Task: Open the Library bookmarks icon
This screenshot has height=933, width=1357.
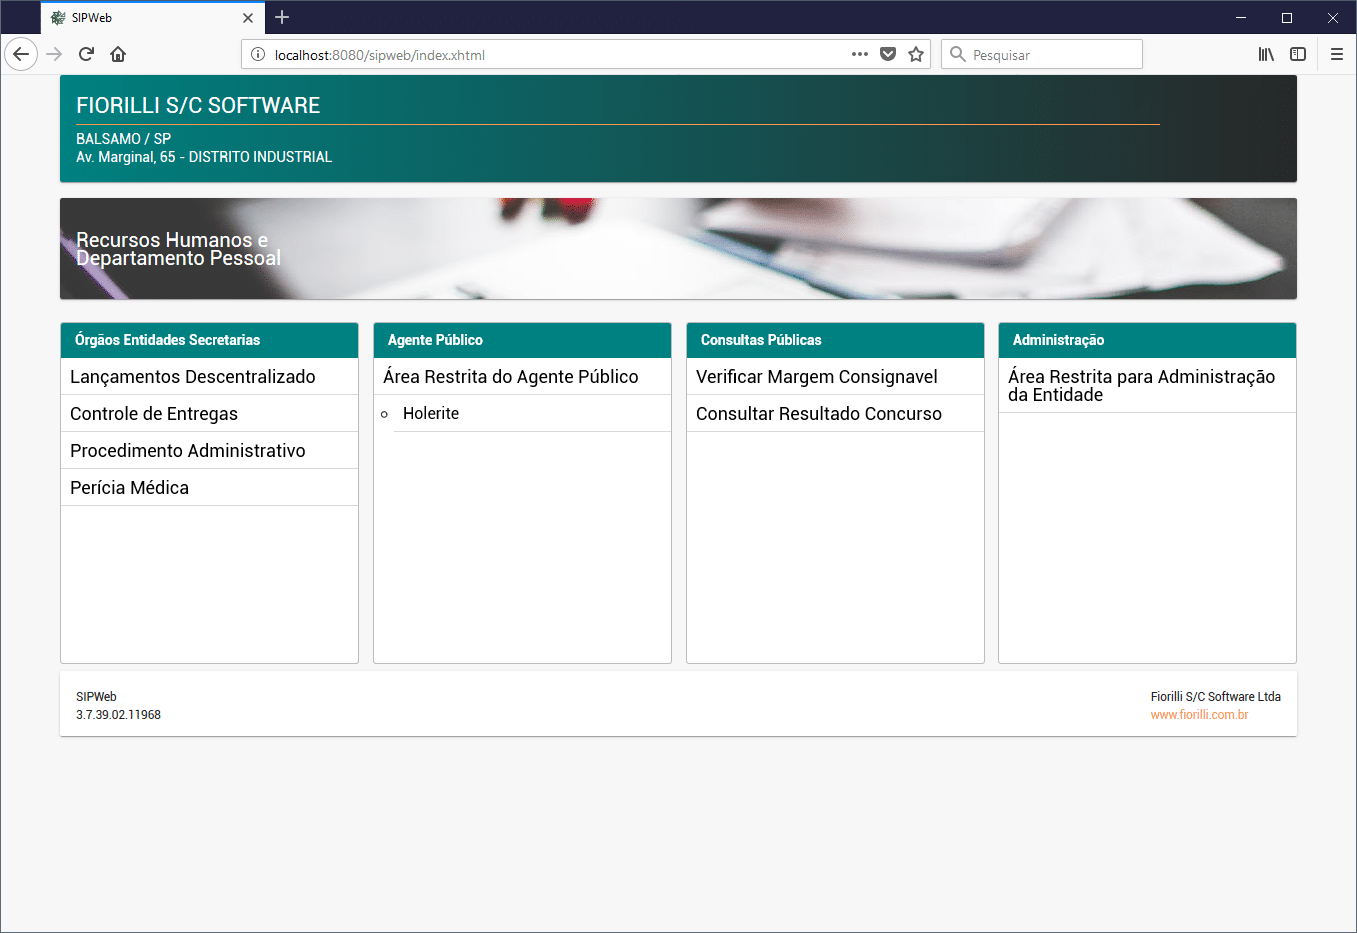Action: click(x=1266, y=54)
